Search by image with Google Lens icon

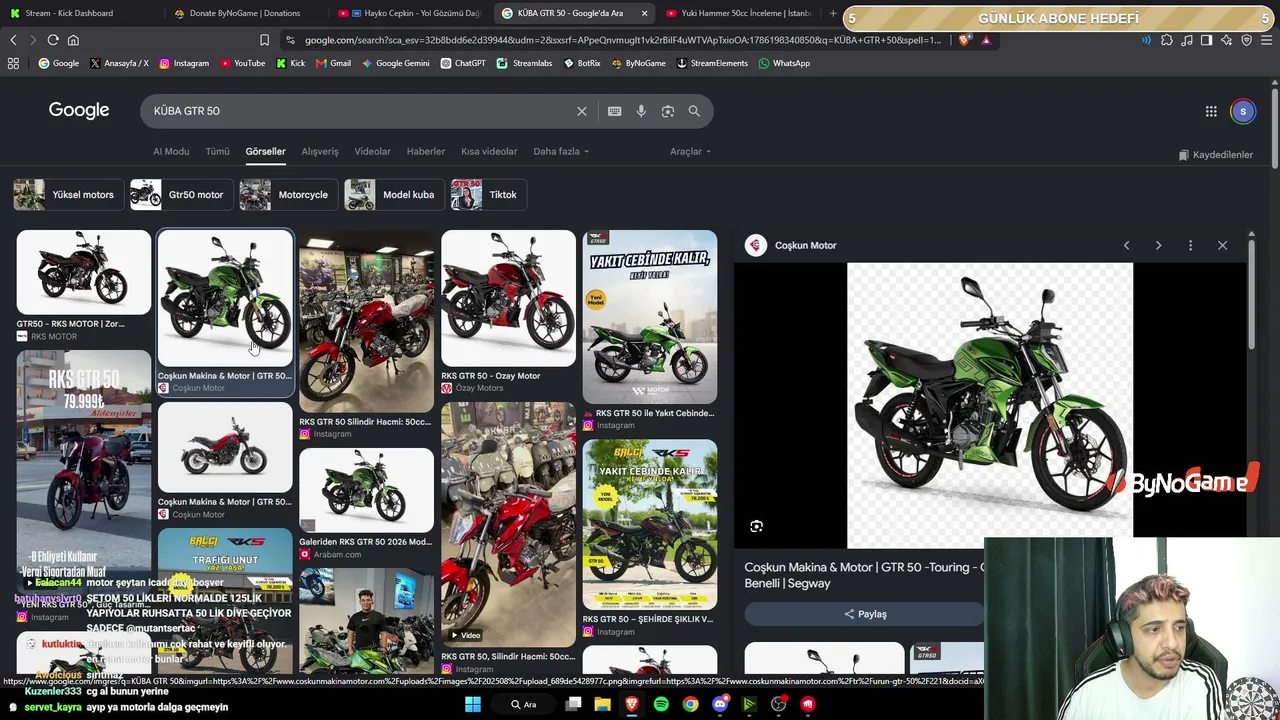point(668,111)
